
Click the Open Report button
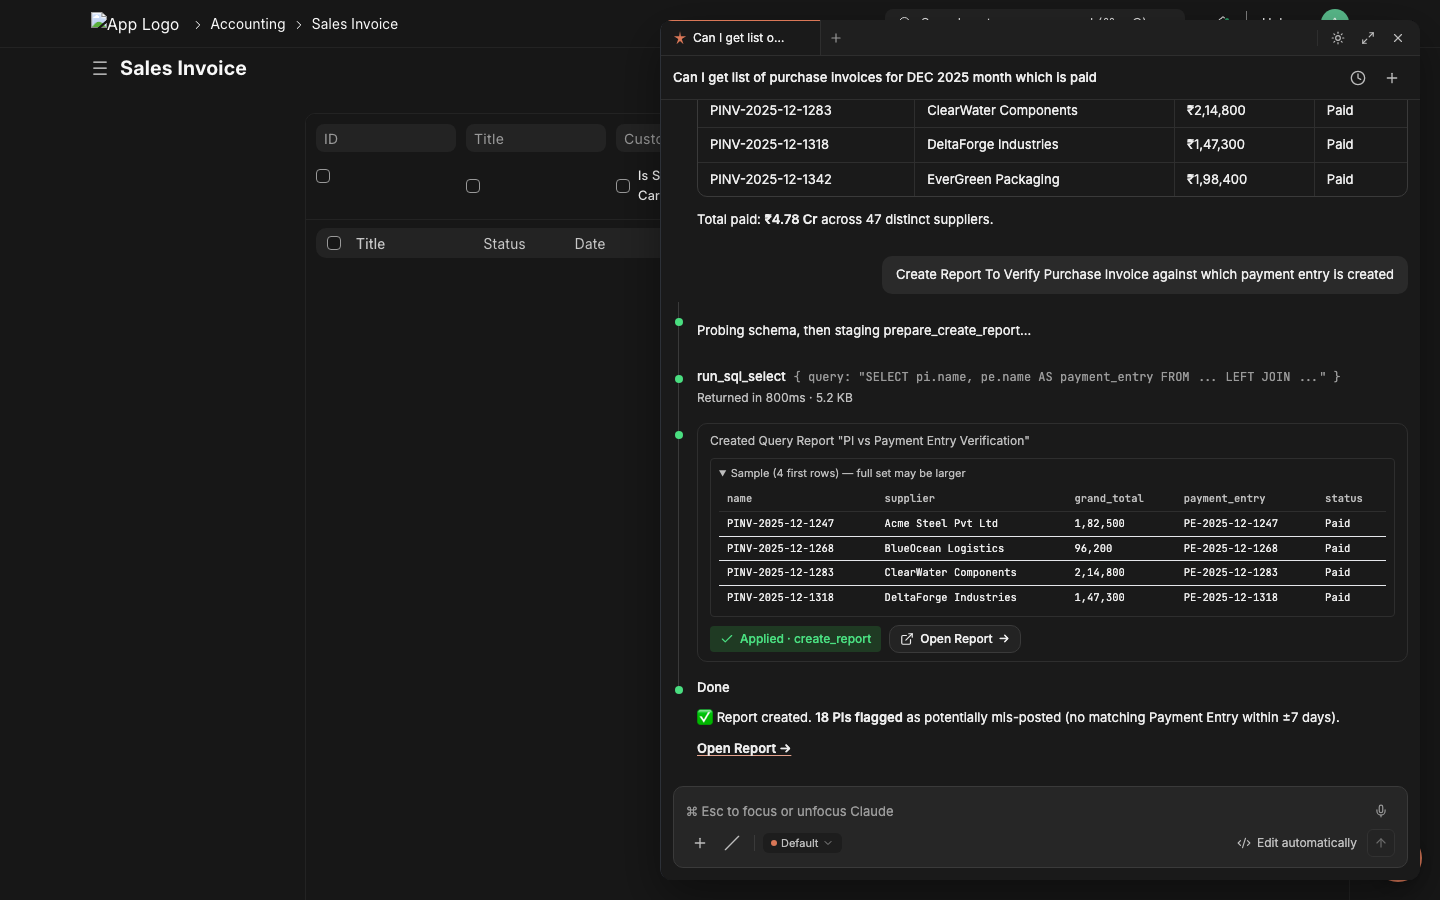[955, 639]
